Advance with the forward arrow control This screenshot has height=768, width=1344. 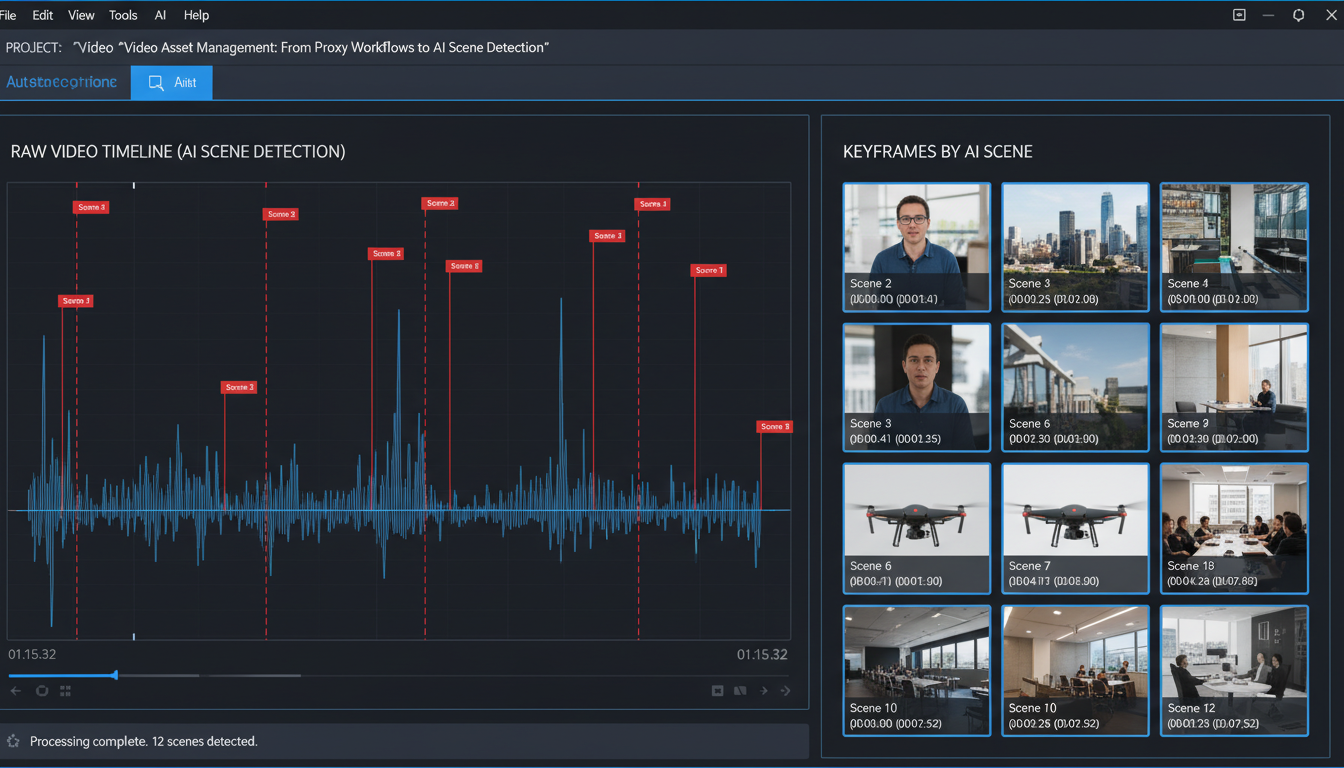763,690
